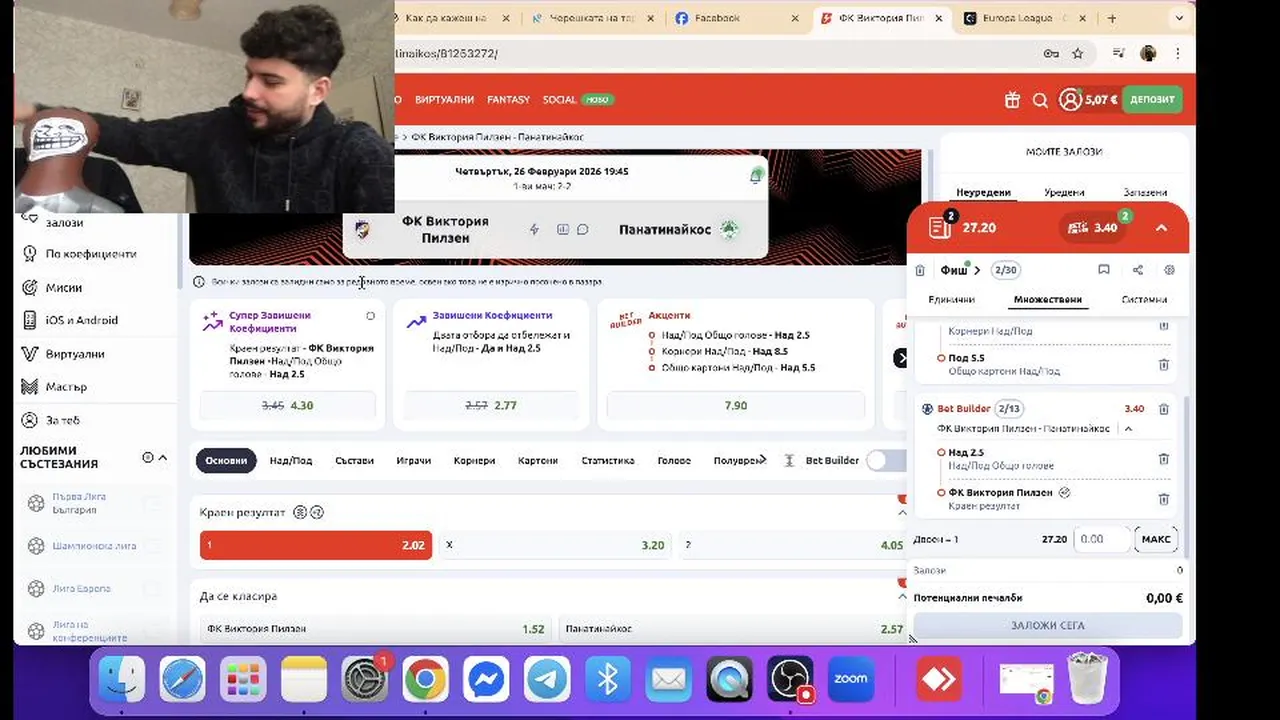Switch to the Картони market tab
Screen dimensions: 1280x720
(x=538, y=461)
